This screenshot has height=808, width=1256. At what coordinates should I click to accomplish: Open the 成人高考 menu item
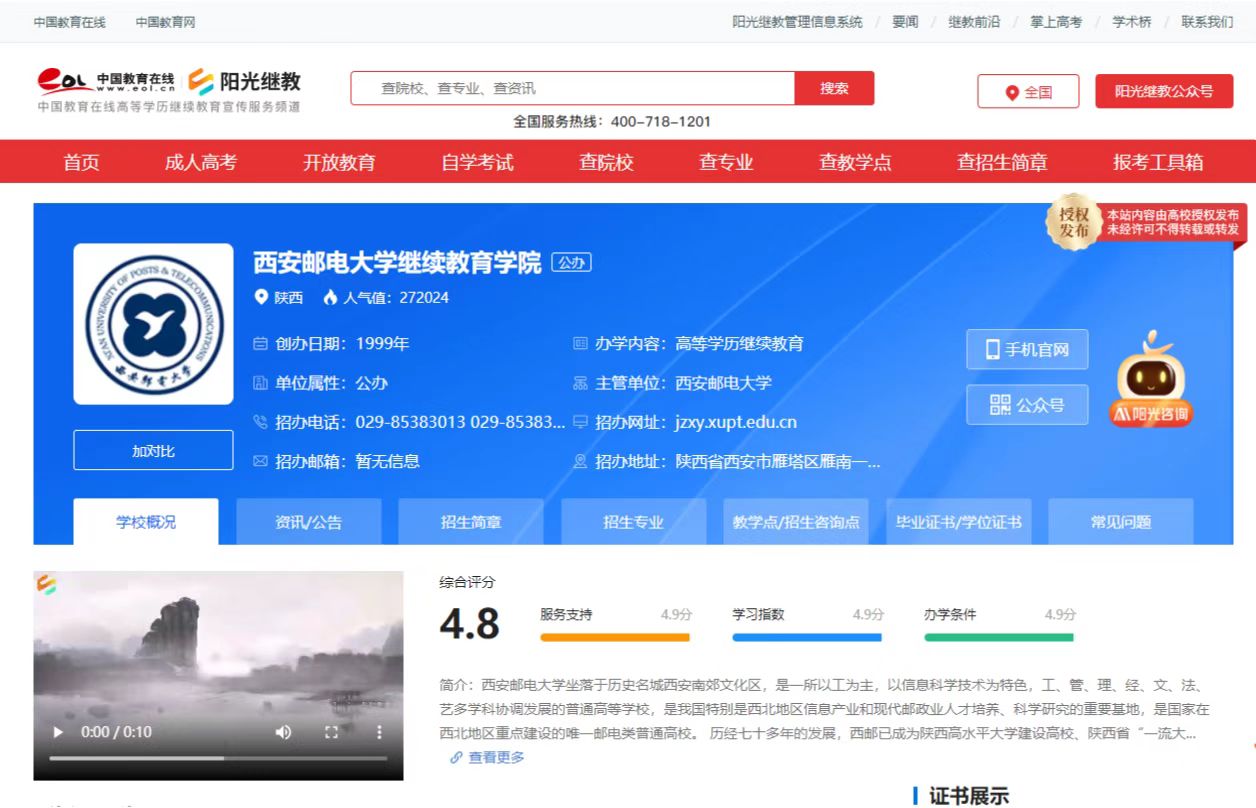point(201,162)
